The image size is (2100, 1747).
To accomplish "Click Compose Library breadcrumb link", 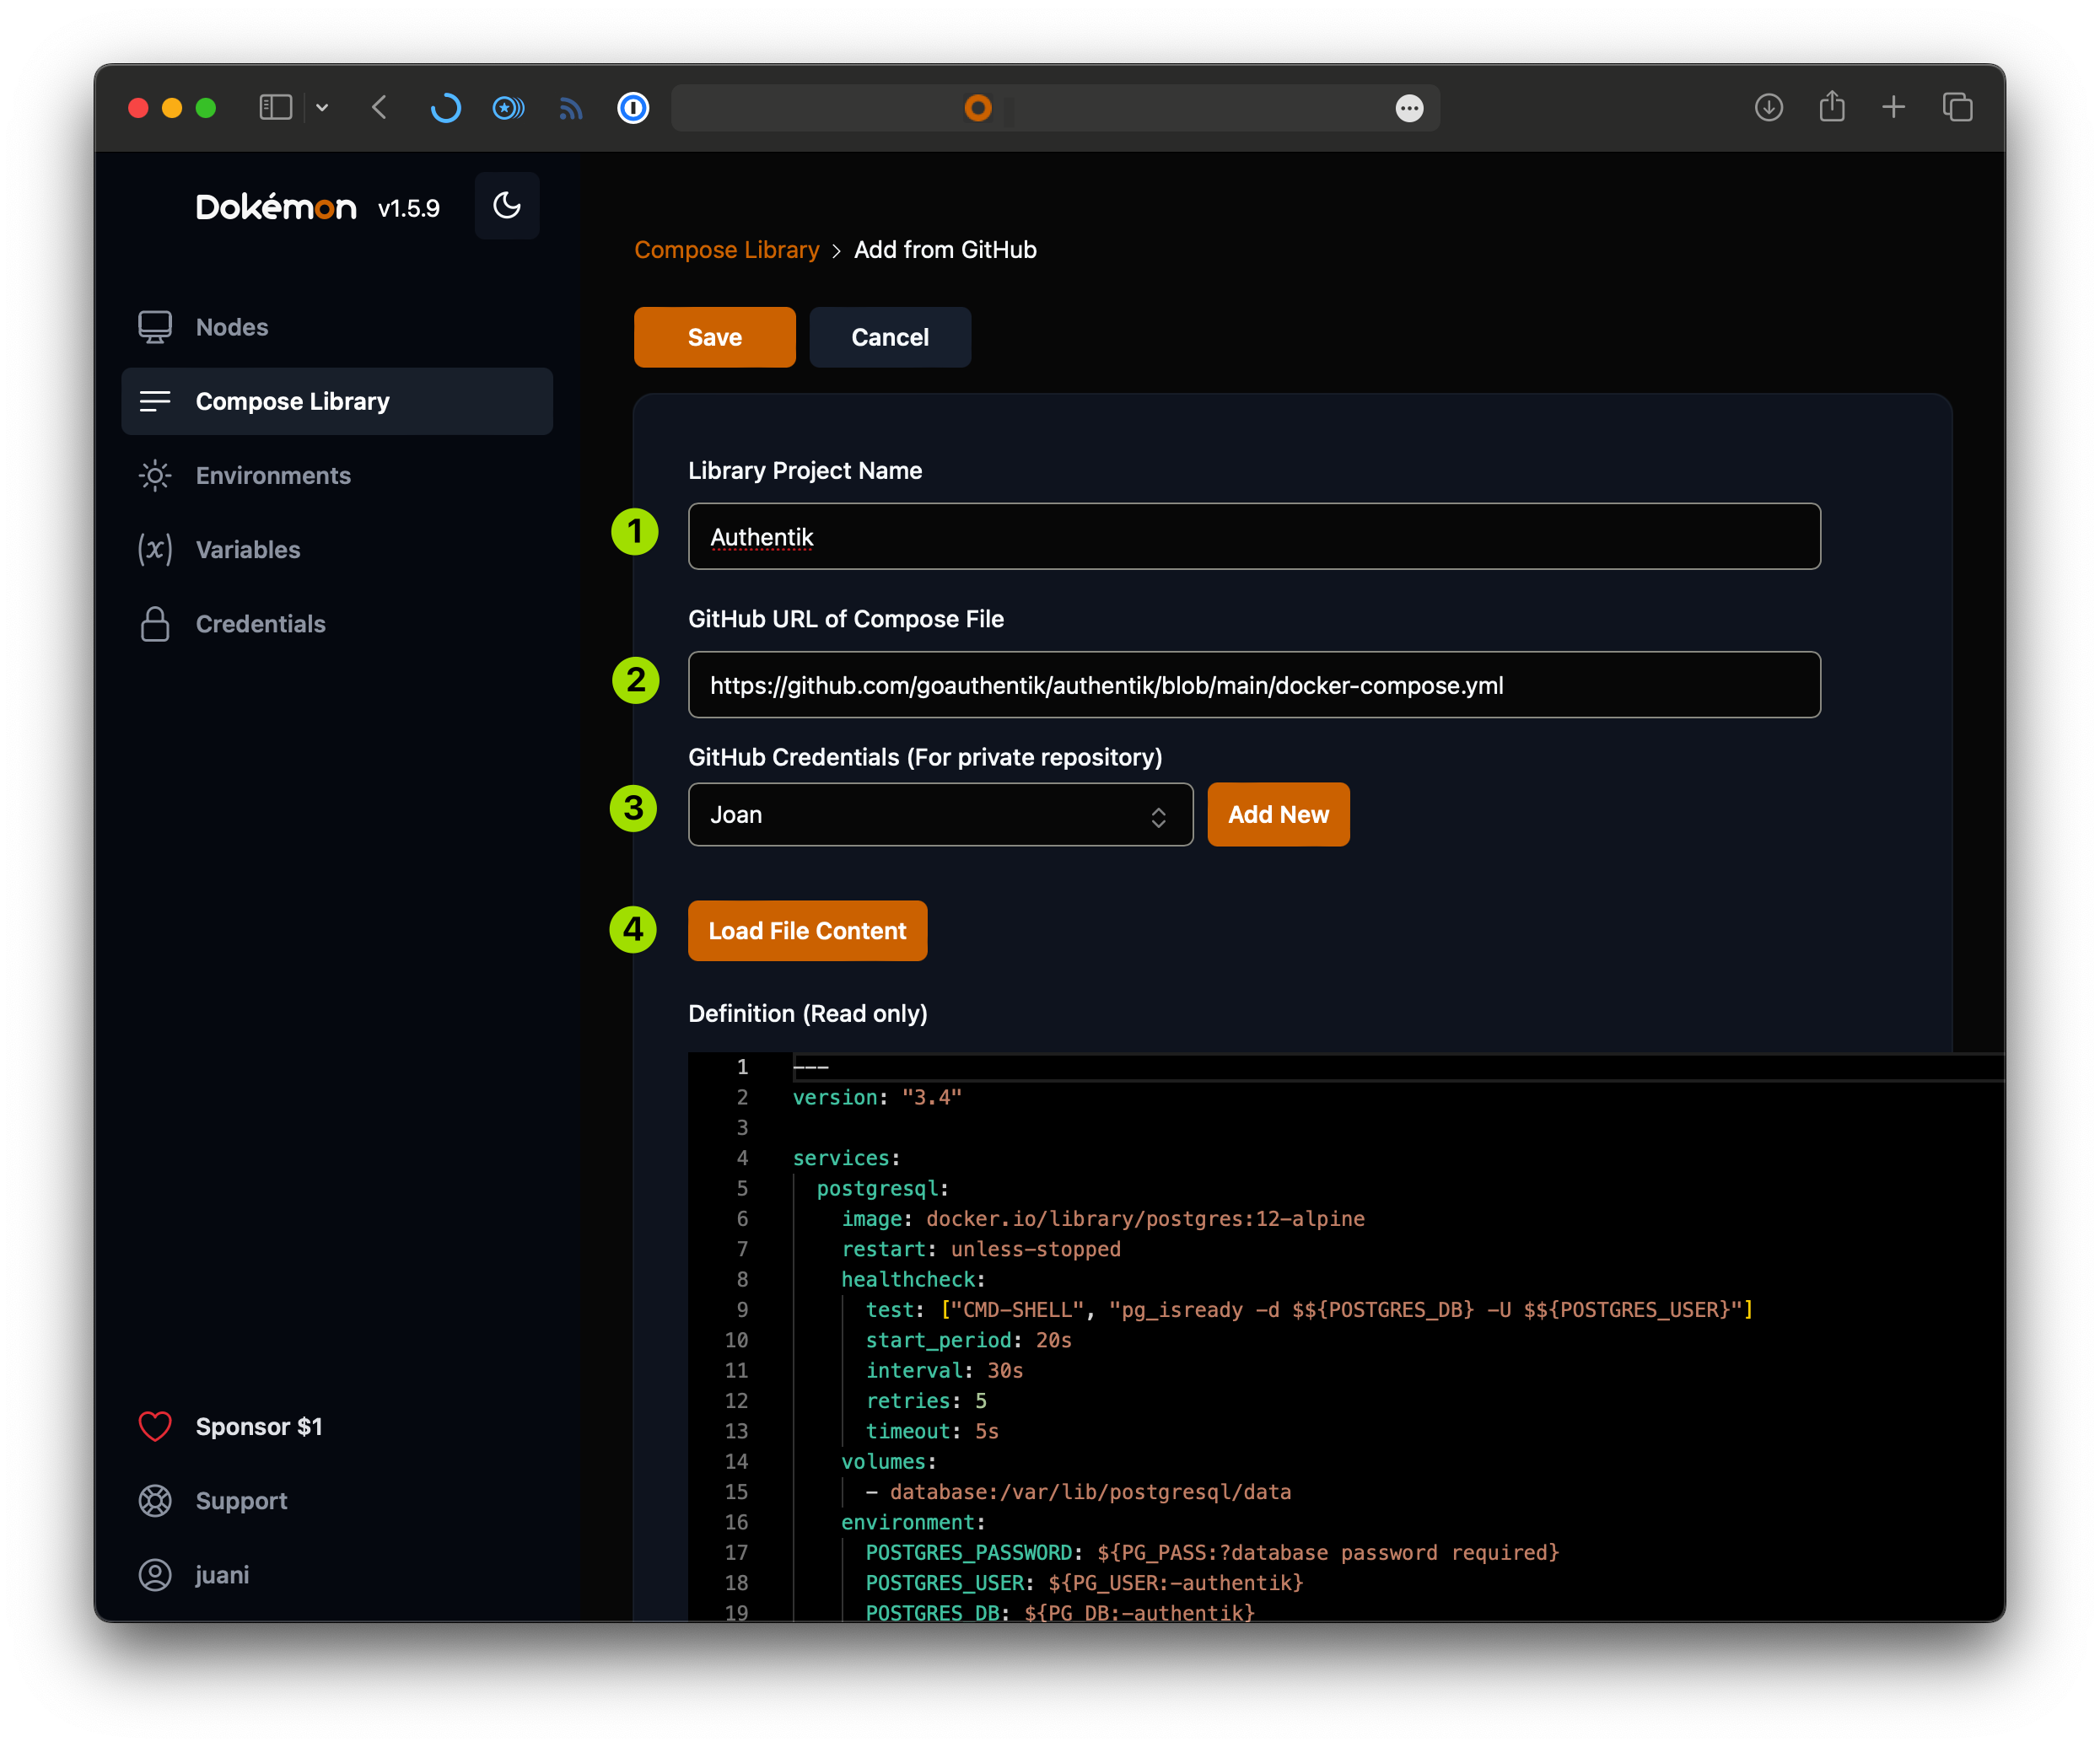I will (726, 250).
